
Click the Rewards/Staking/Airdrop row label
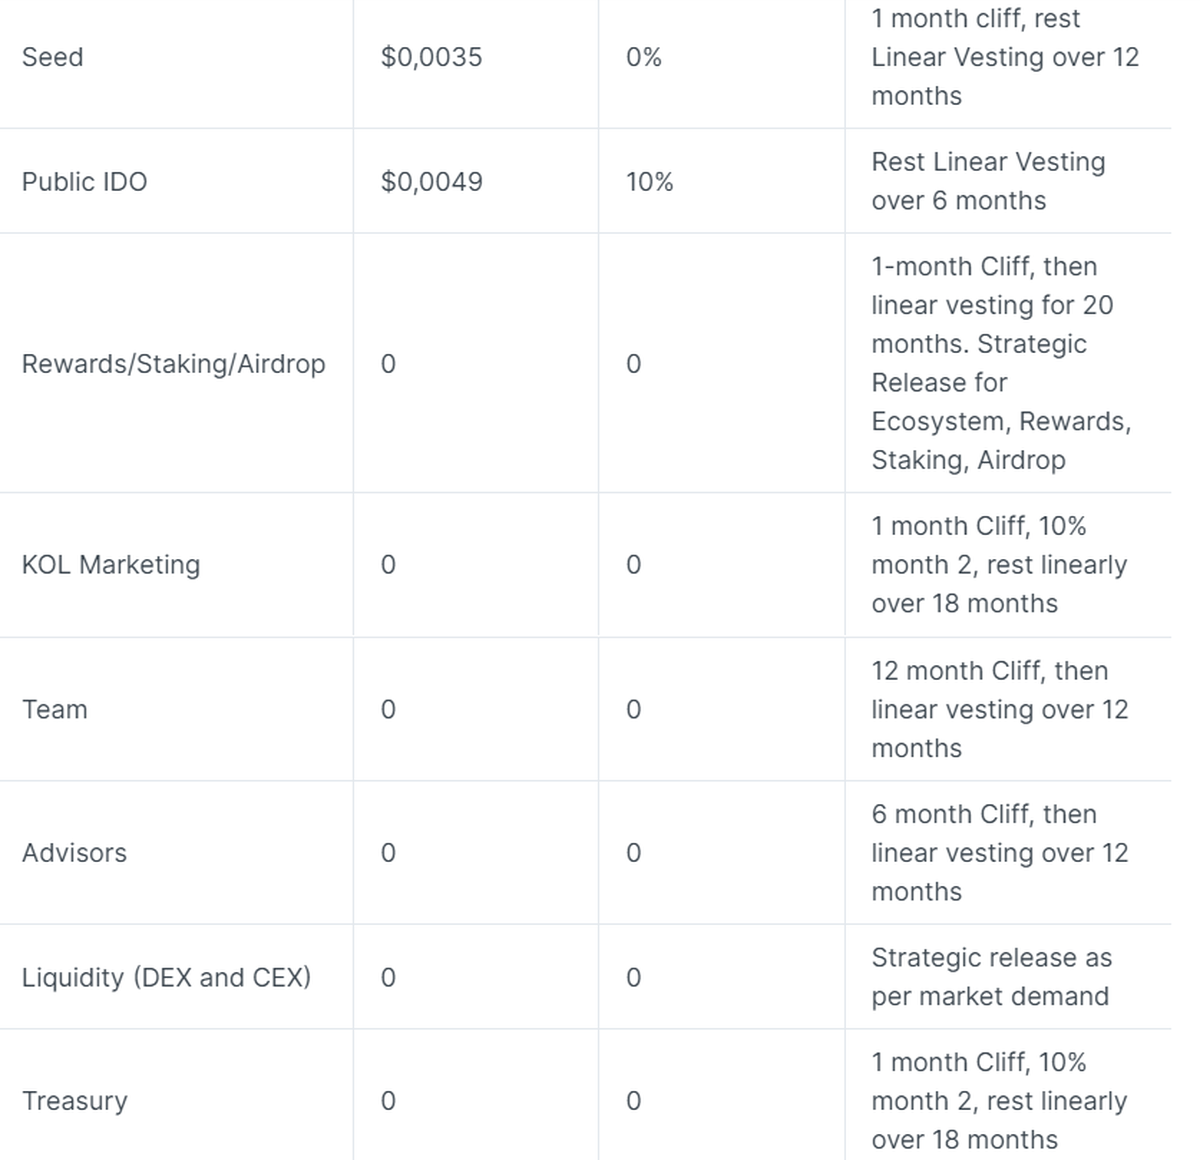pyautogui.click(x=174, y=363)
